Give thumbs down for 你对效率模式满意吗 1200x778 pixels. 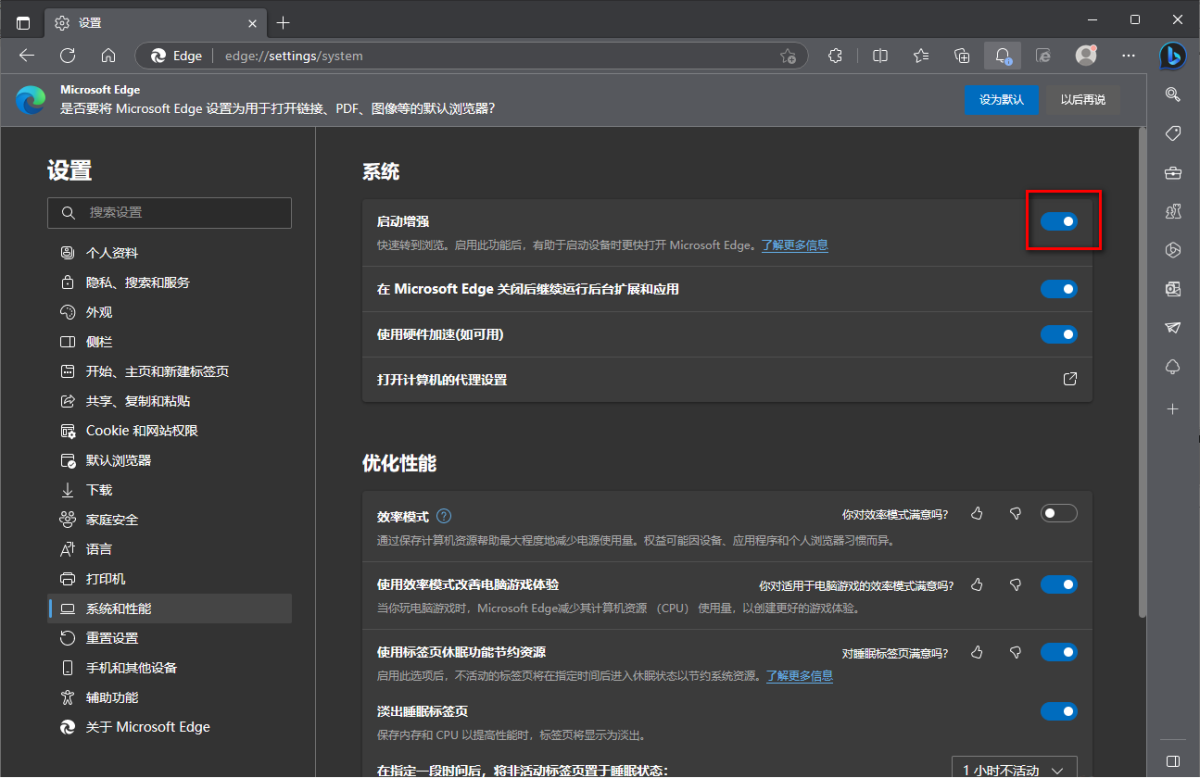(x=1015, y=513)
